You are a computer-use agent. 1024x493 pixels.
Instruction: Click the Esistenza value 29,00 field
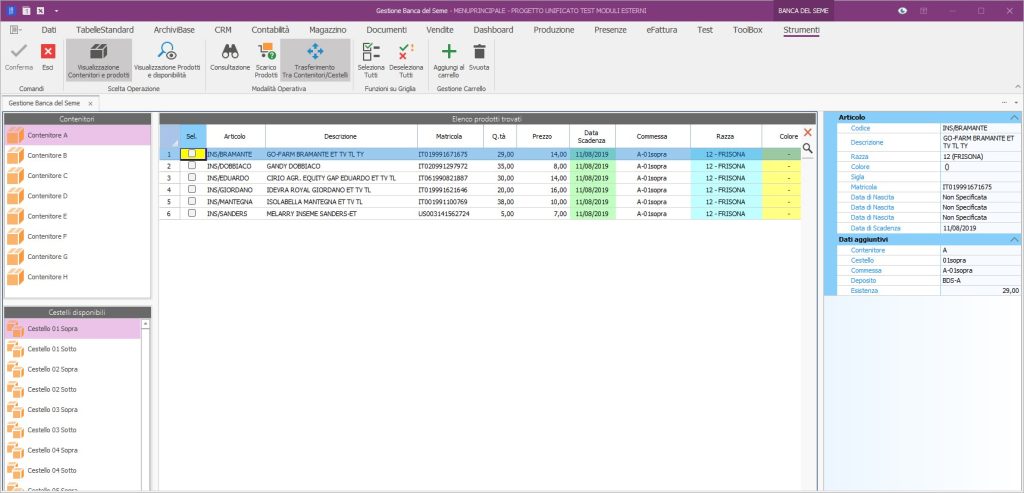[980, 290]
